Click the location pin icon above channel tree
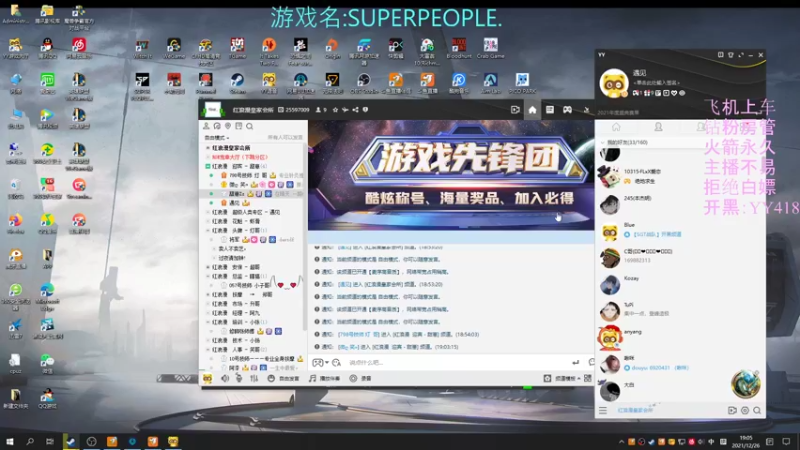 (228, 126)
